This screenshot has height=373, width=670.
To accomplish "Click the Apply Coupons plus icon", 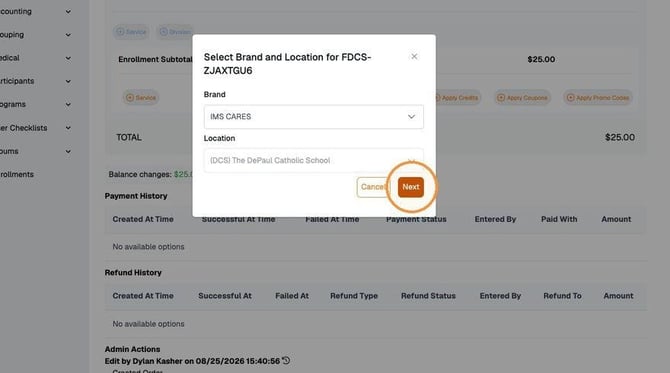I will [x=501, y=98].
